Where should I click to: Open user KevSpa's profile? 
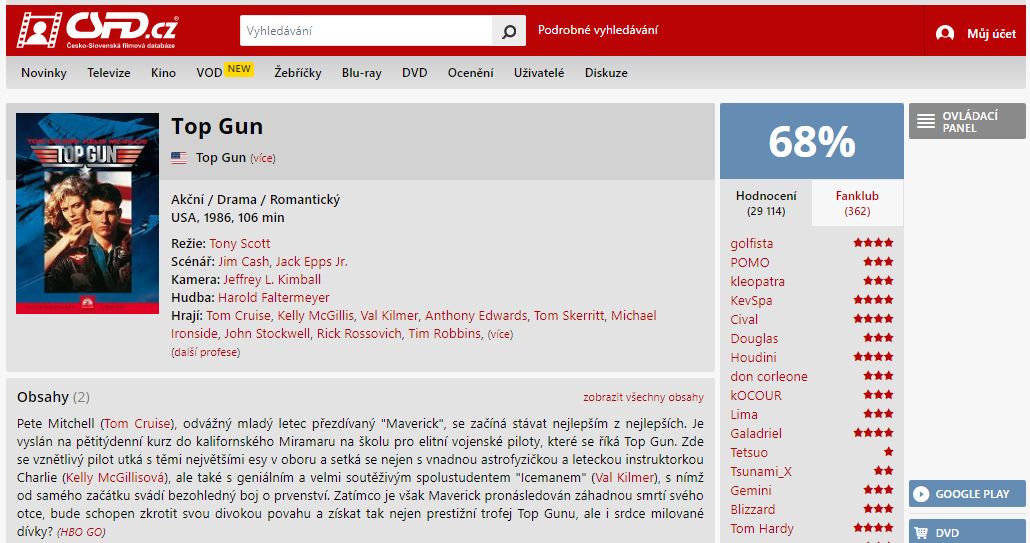coord(751,301)
